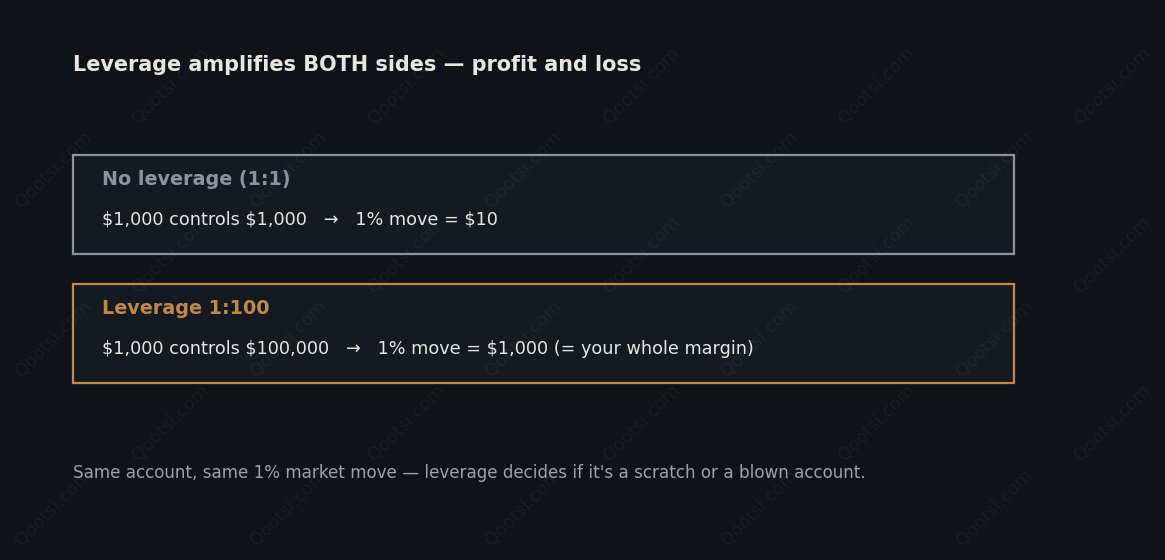Viewport: 1165px width, 560px height.
Task: Click the arrow in the No leverage box
Action: point(331,220)
